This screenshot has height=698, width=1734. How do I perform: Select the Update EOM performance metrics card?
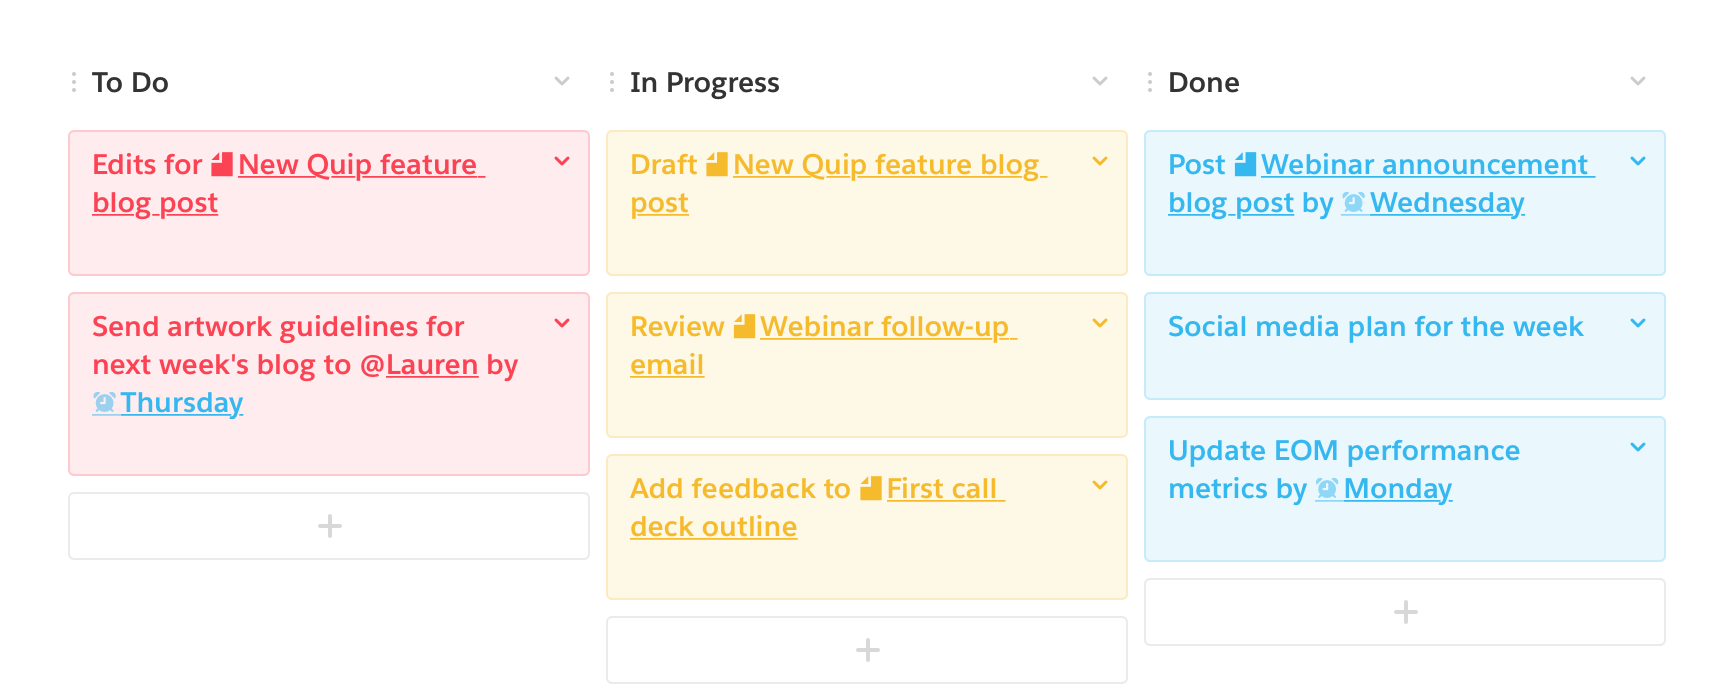point(1405,489)
